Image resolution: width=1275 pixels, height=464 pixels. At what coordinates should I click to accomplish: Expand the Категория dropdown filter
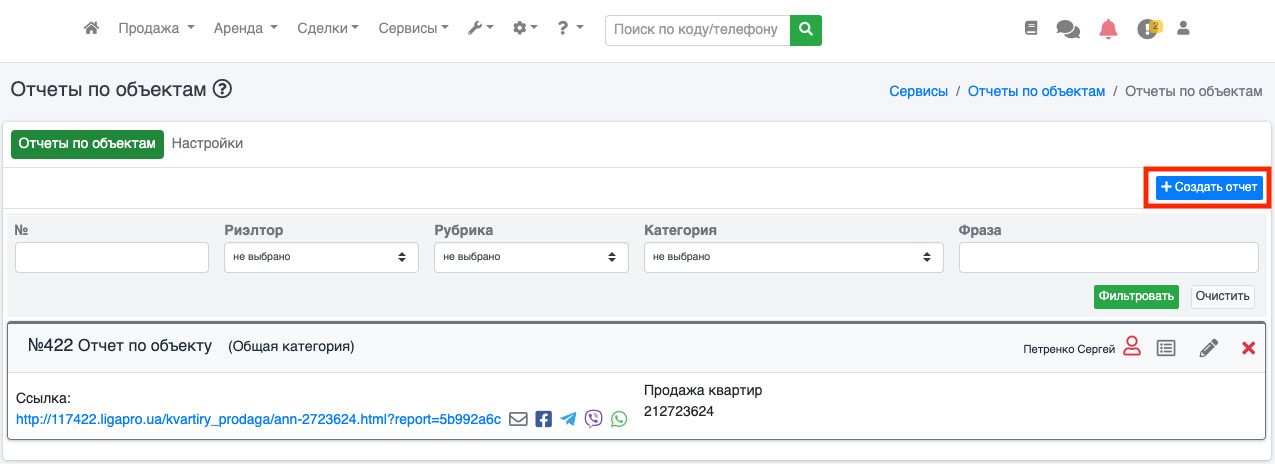793,257
